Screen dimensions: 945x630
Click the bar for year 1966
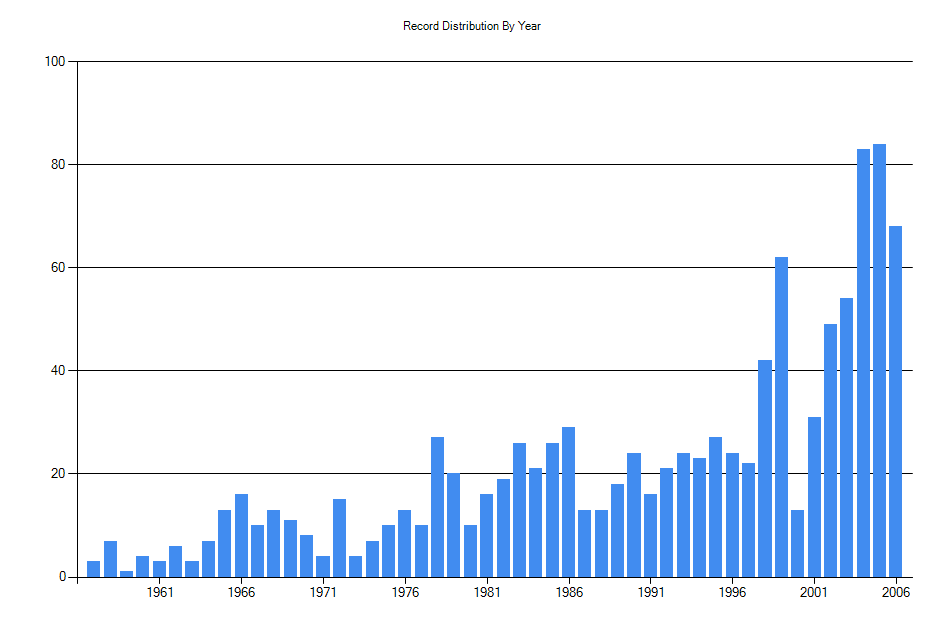pos(244,535)
